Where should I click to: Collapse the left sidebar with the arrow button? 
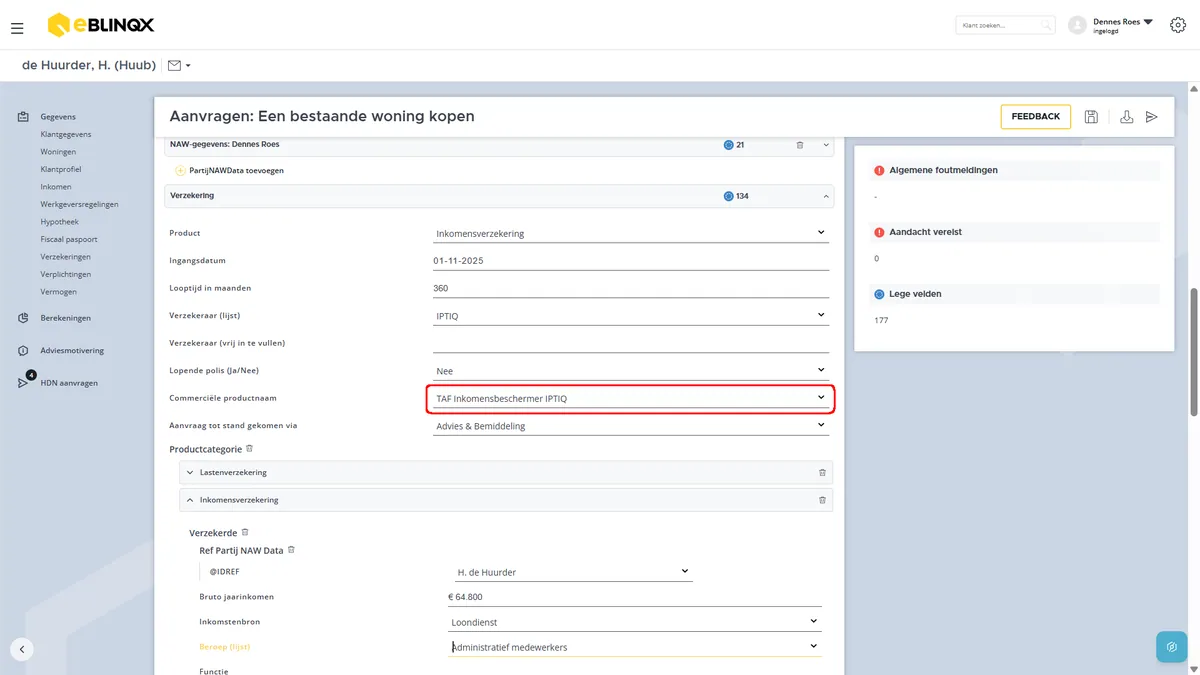coord(22,649)
